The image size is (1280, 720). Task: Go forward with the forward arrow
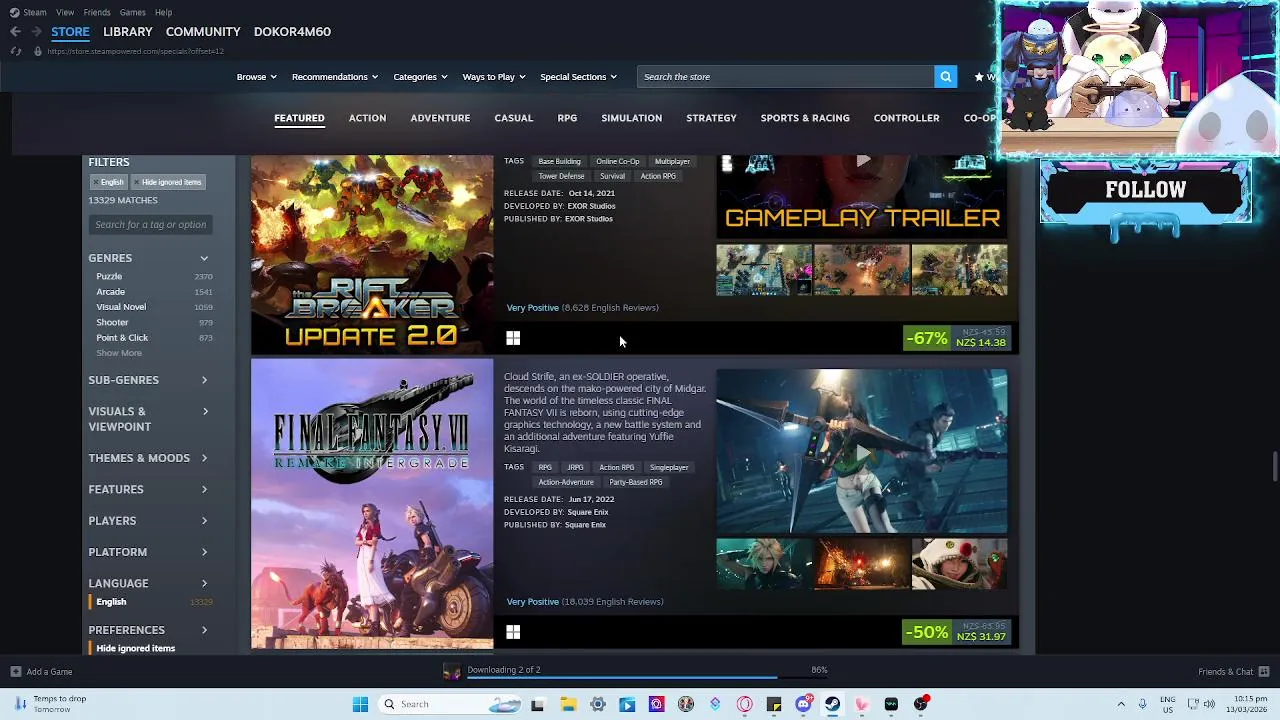click(x=37, y=32)
